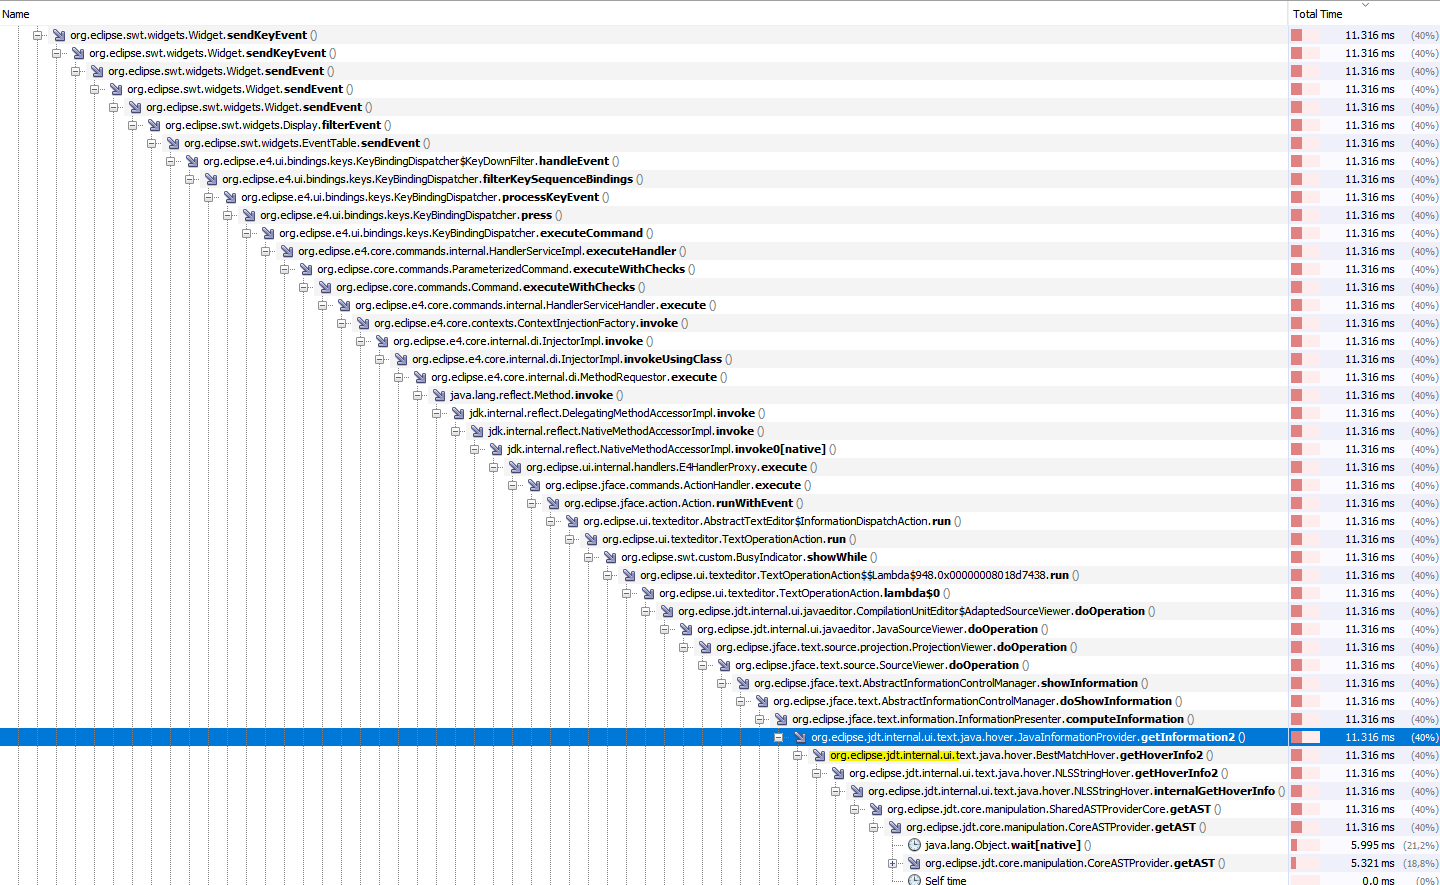Image resolution: width=1440 pixels, height=885 pixels.
Task: Collapse the selected getInformation2 tree node
Action: pyautogui.click(x=778, y=737)
